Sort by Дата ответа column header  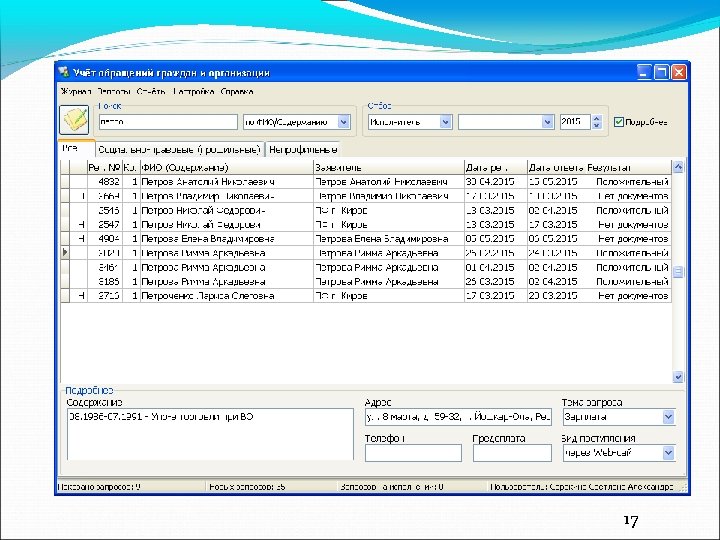click(556, 168)
